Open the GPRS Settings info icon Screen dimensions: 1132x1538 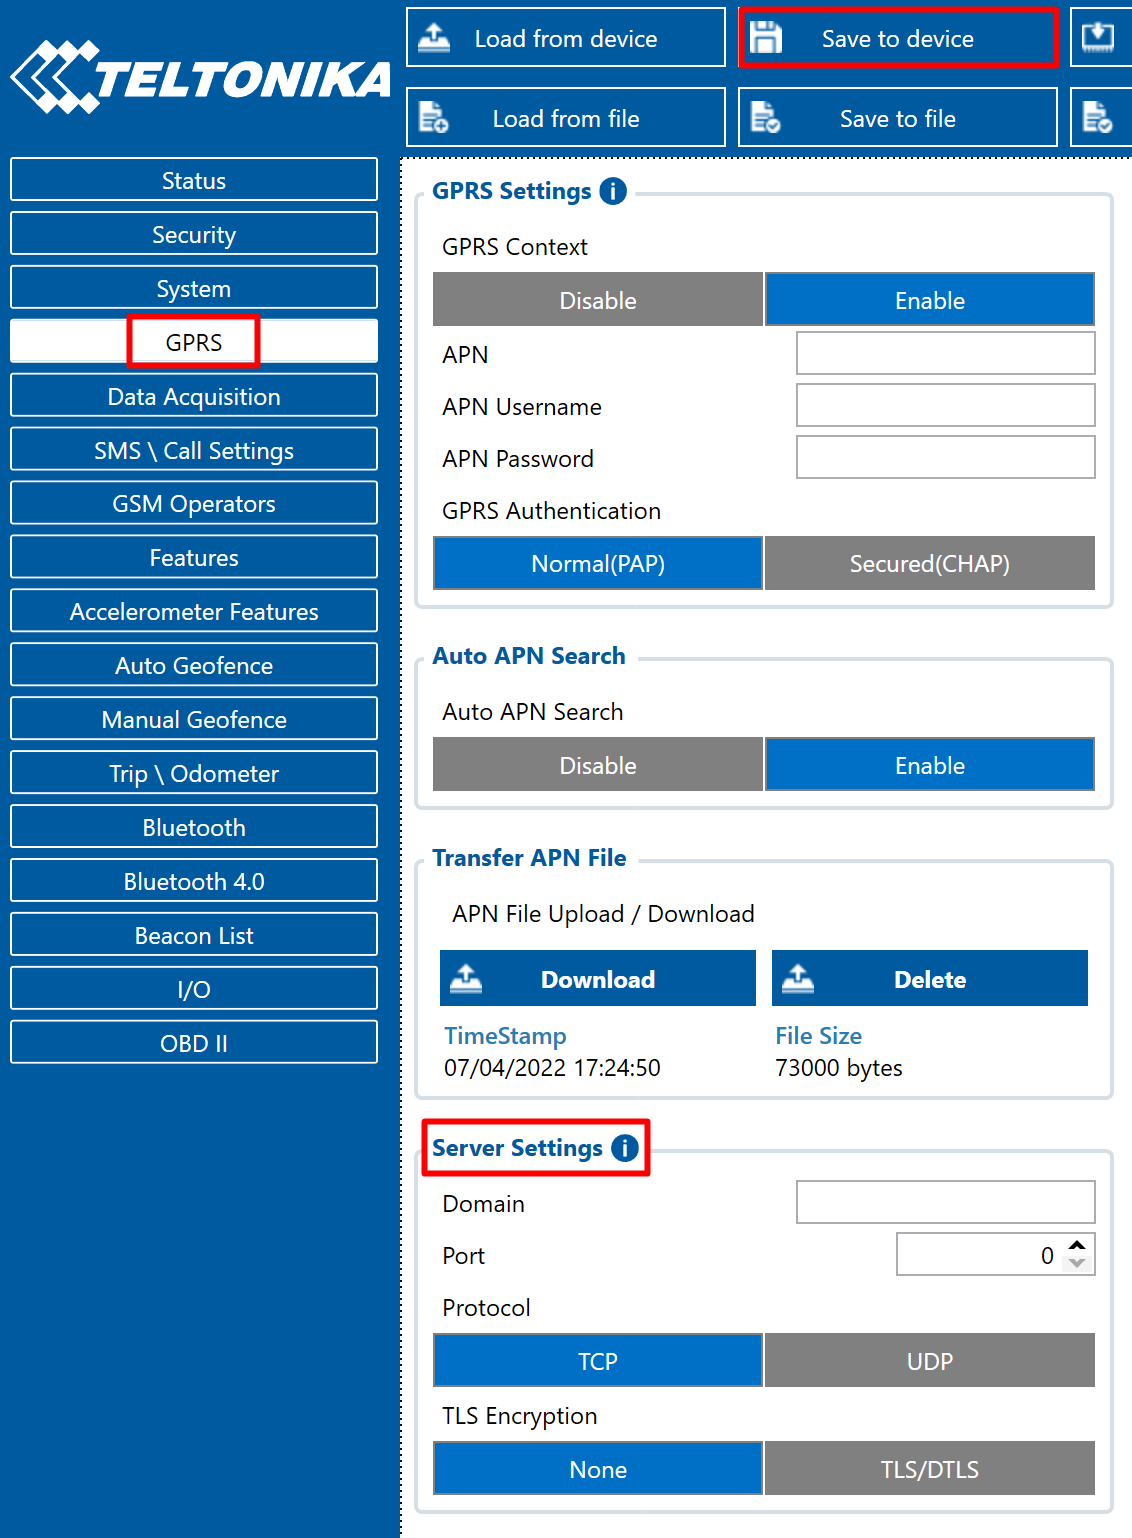coord(613,190)
